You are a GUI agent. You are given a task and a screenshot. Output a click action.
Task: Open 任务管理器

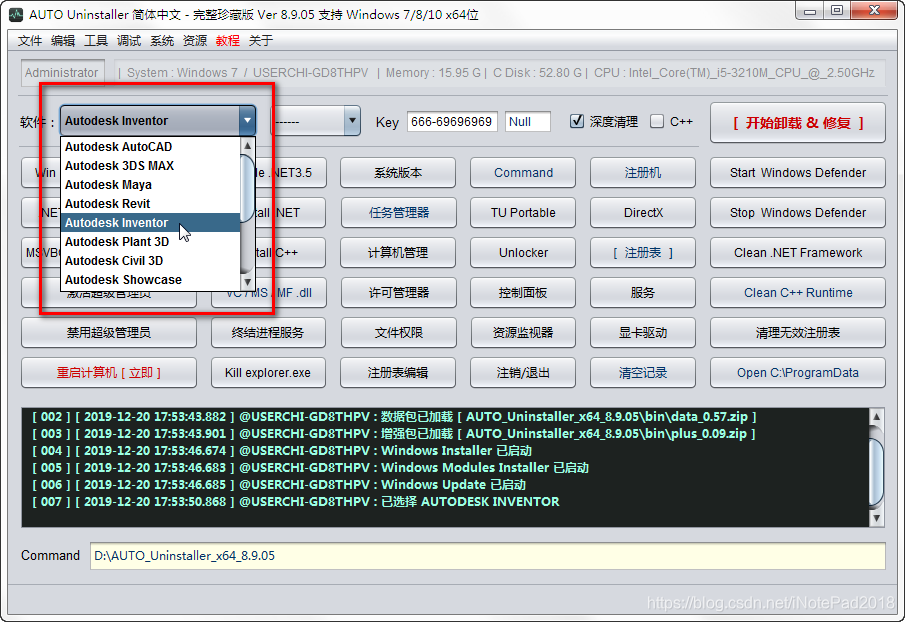coord(398,212)
